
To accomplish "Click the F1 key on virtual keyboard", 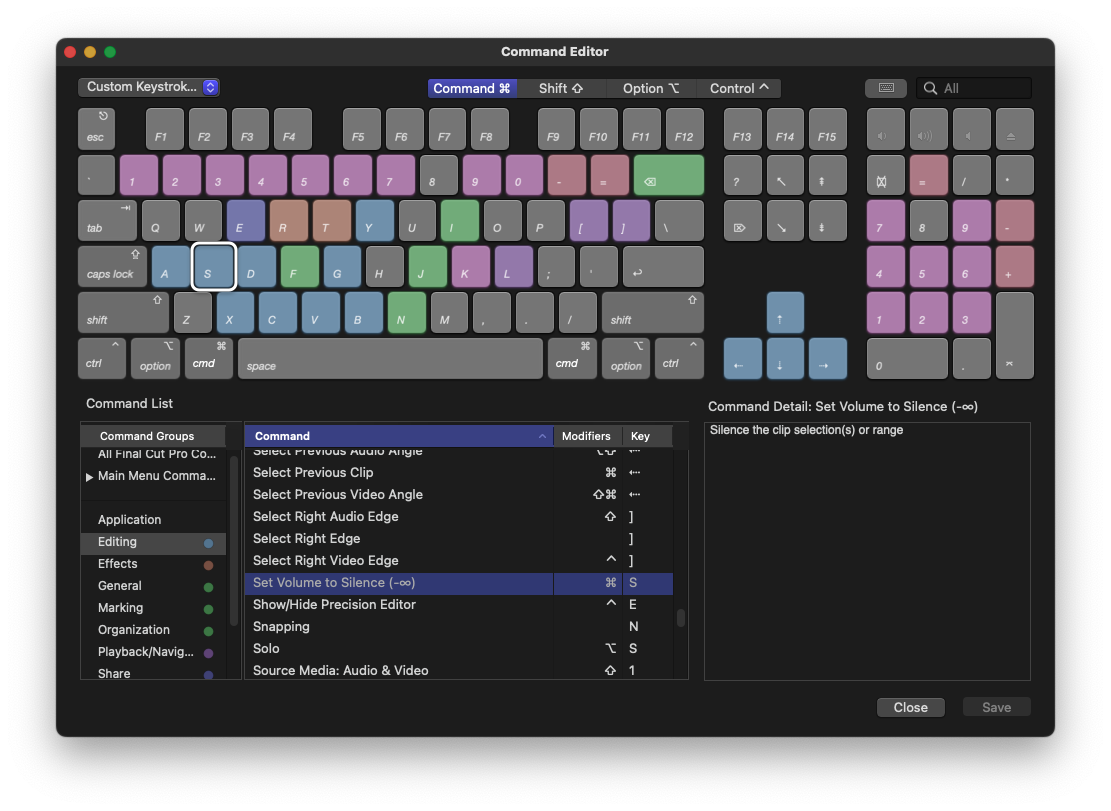I will 165,129.
